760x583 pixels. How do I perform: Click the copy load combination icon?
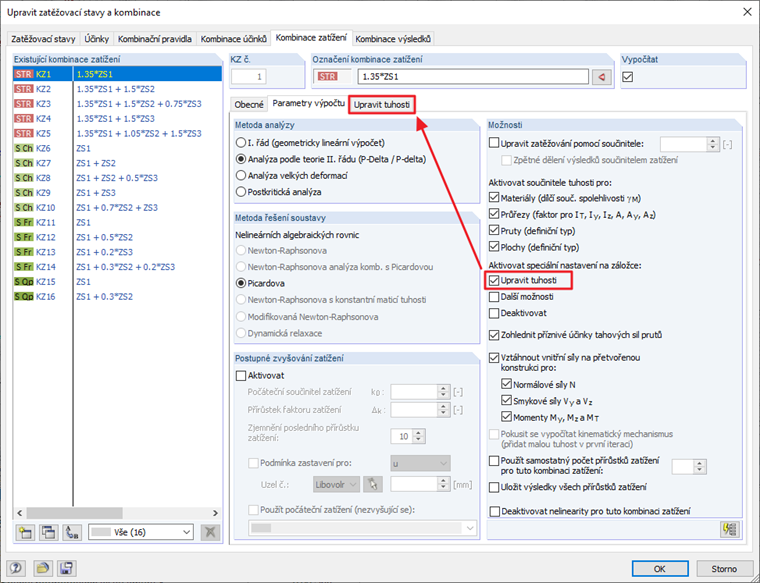(48, 532)
